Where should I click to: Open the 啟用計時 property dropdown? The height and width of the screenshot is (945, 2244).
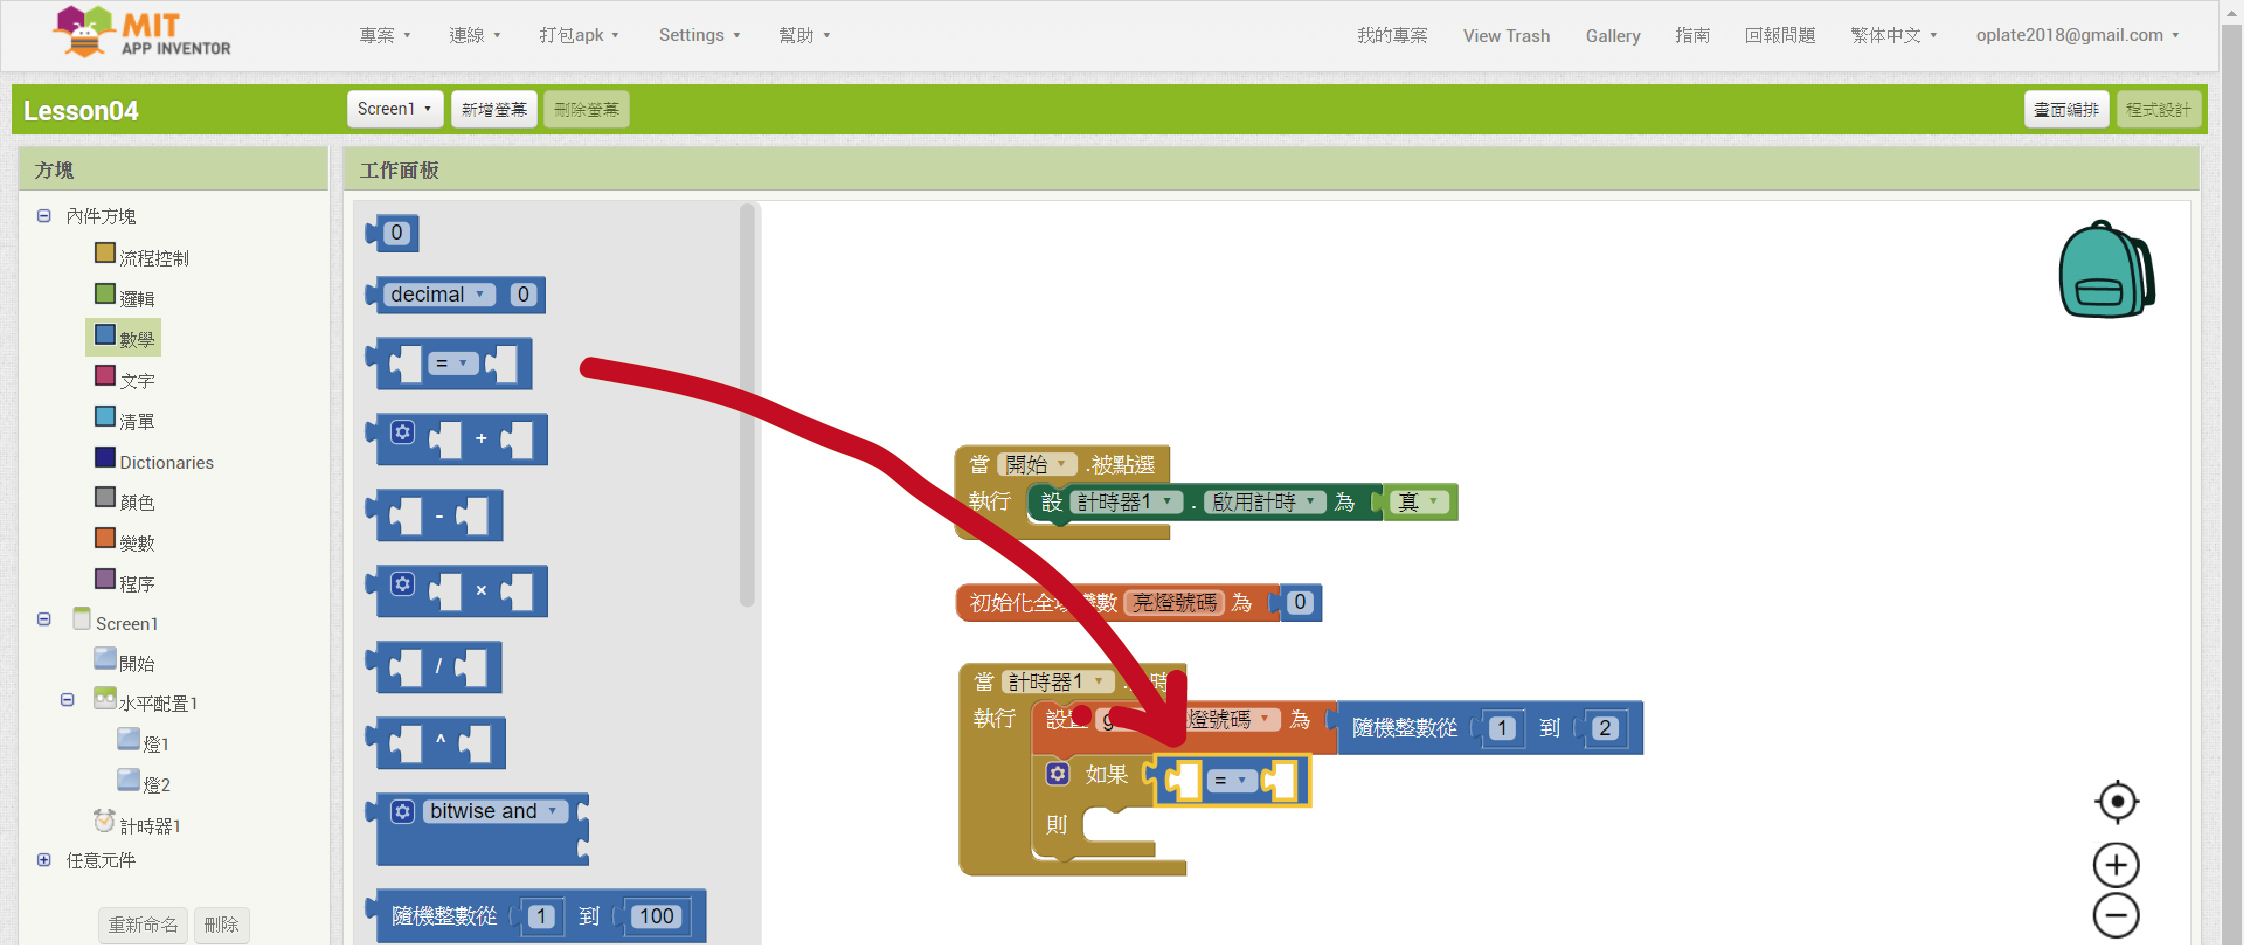click(x=1264, y=501)
